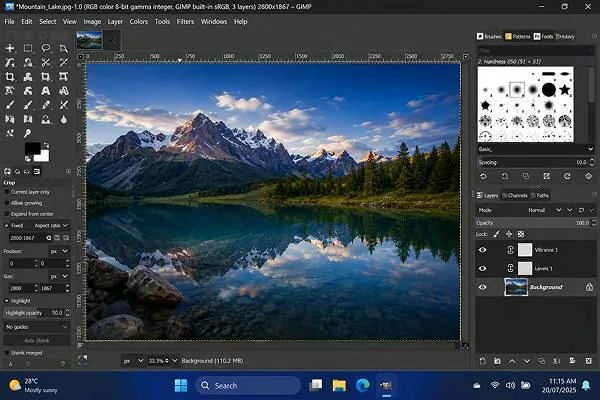Select the Smudge droplet tool
The width and height of the screenshot is (600, 400).
[64, 119]
